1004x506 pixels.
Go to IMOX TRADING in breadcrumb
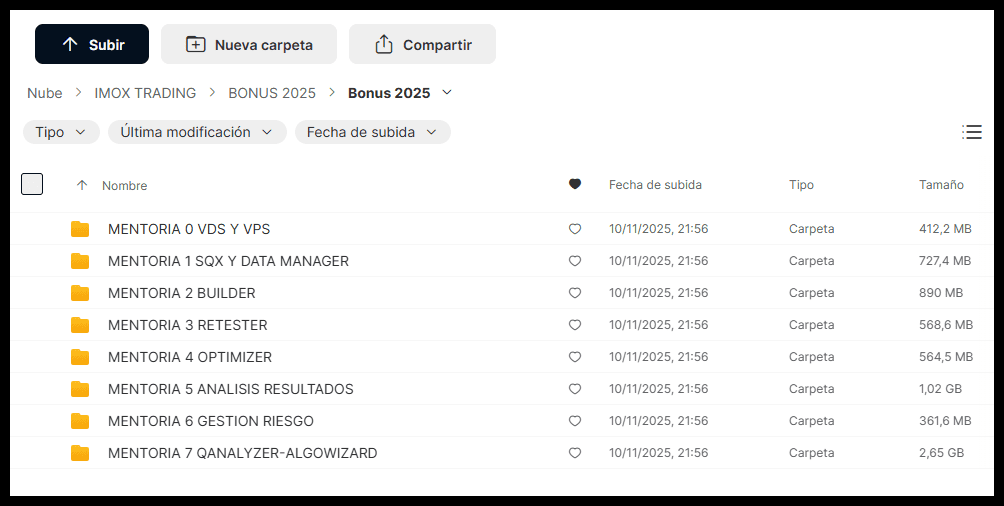tap(145, 93)
